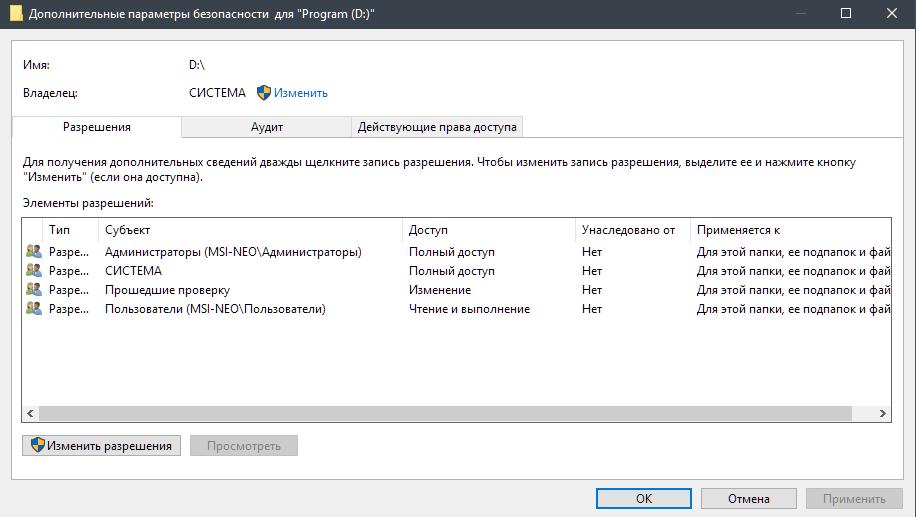Screen dimensions: 916x517
Task: Click the Изменить owner link
Action: pos(301,93)
